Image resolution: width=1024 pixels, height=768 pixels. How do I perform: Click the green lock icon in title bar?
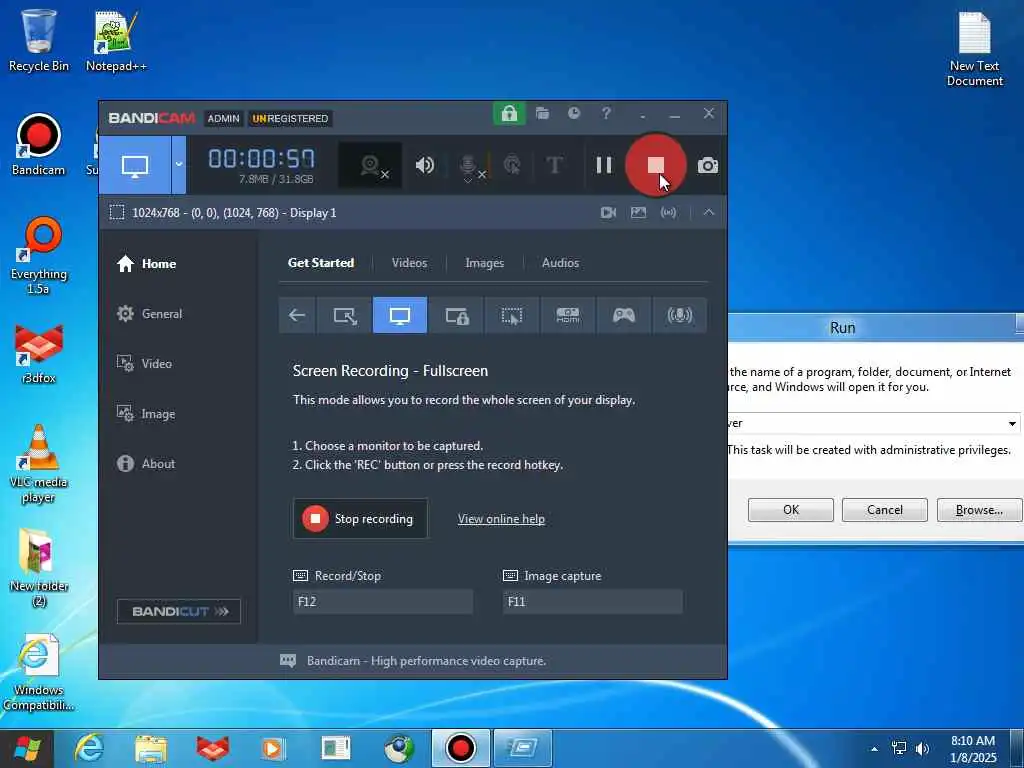(509, 114)
